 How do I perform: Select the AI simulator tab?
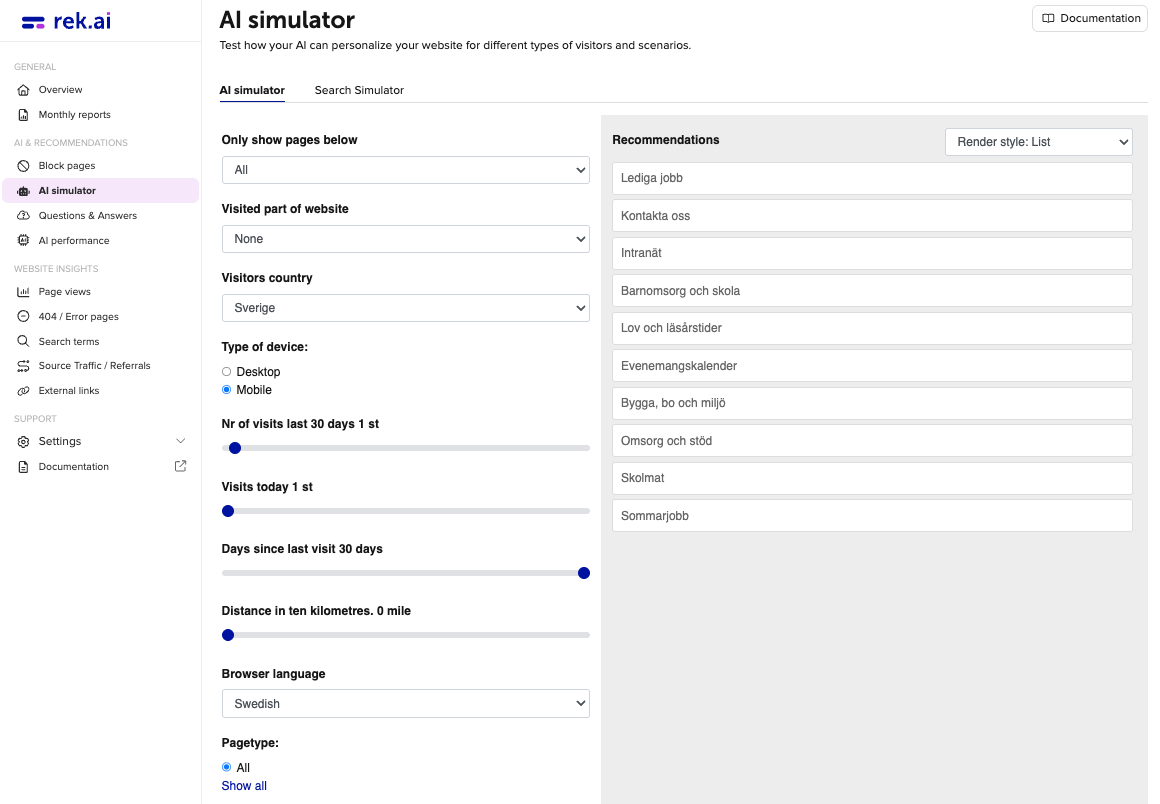coord(252,90)
